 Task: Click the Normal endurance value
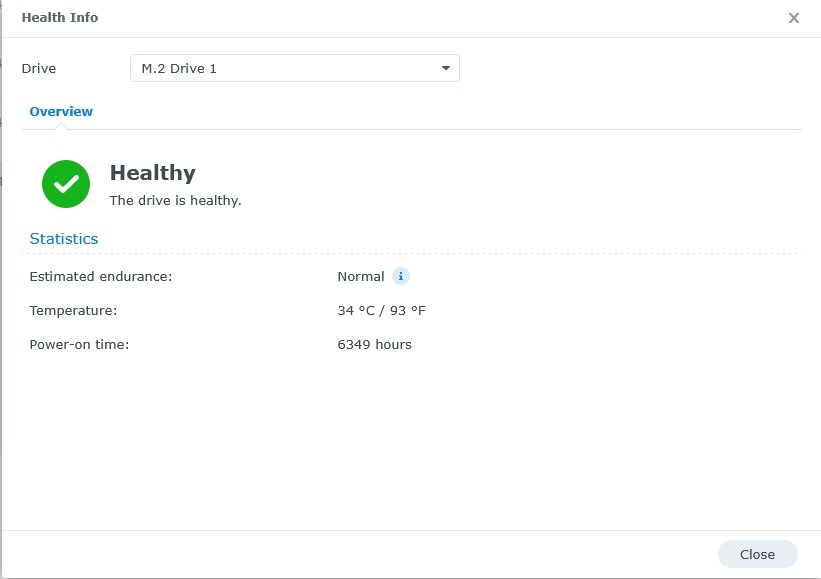pyautogui.click(x=361, y=277)
